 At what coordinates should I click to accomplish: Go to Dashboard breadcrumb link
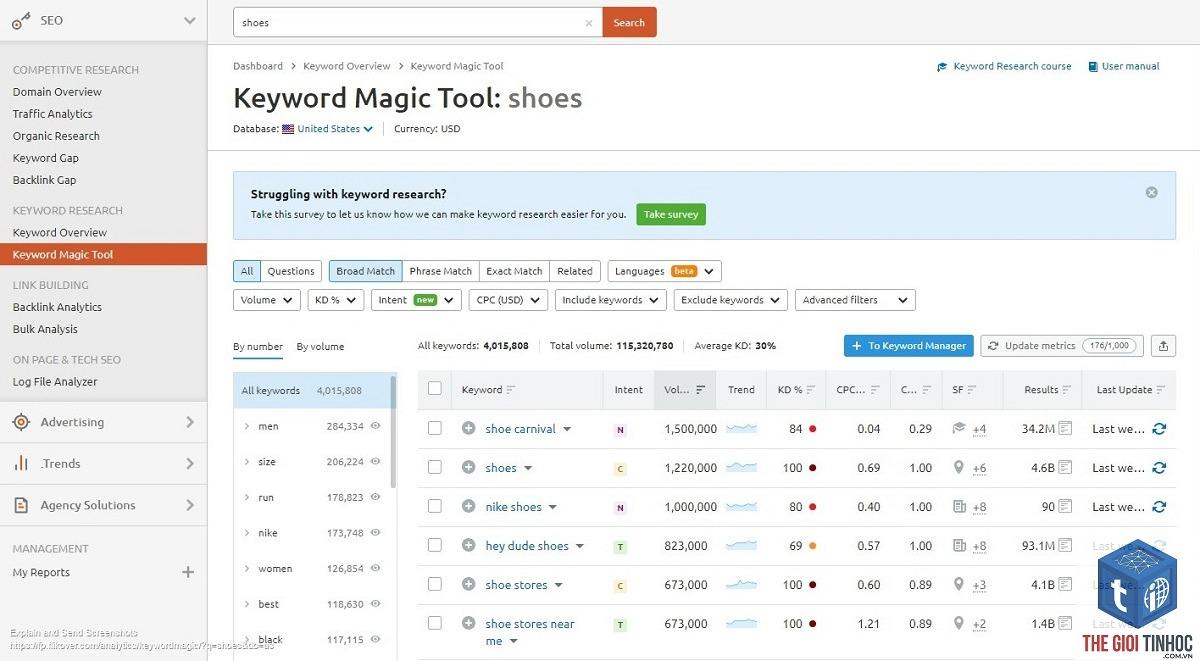tap(258, 66)
